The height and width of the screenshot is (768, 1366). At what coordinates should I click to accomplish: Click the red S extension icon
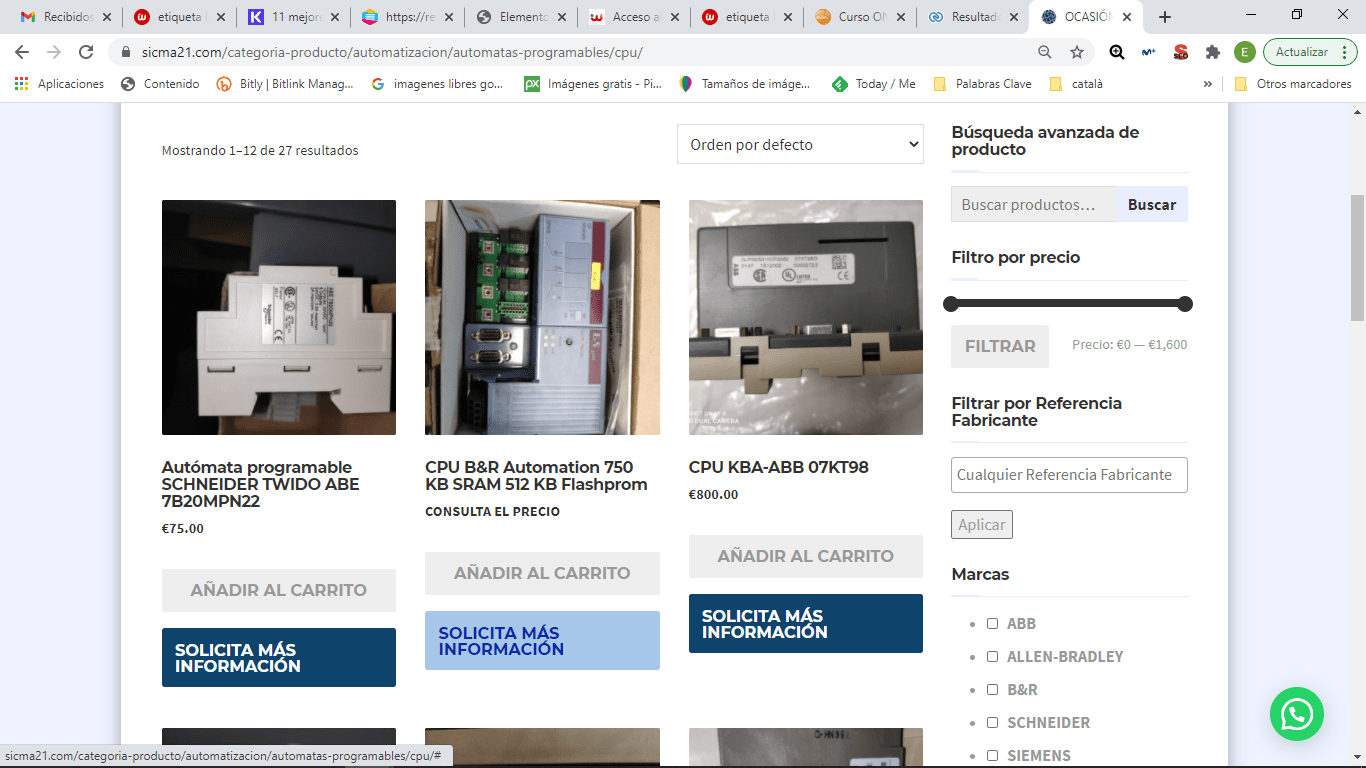pos(1181,52)
